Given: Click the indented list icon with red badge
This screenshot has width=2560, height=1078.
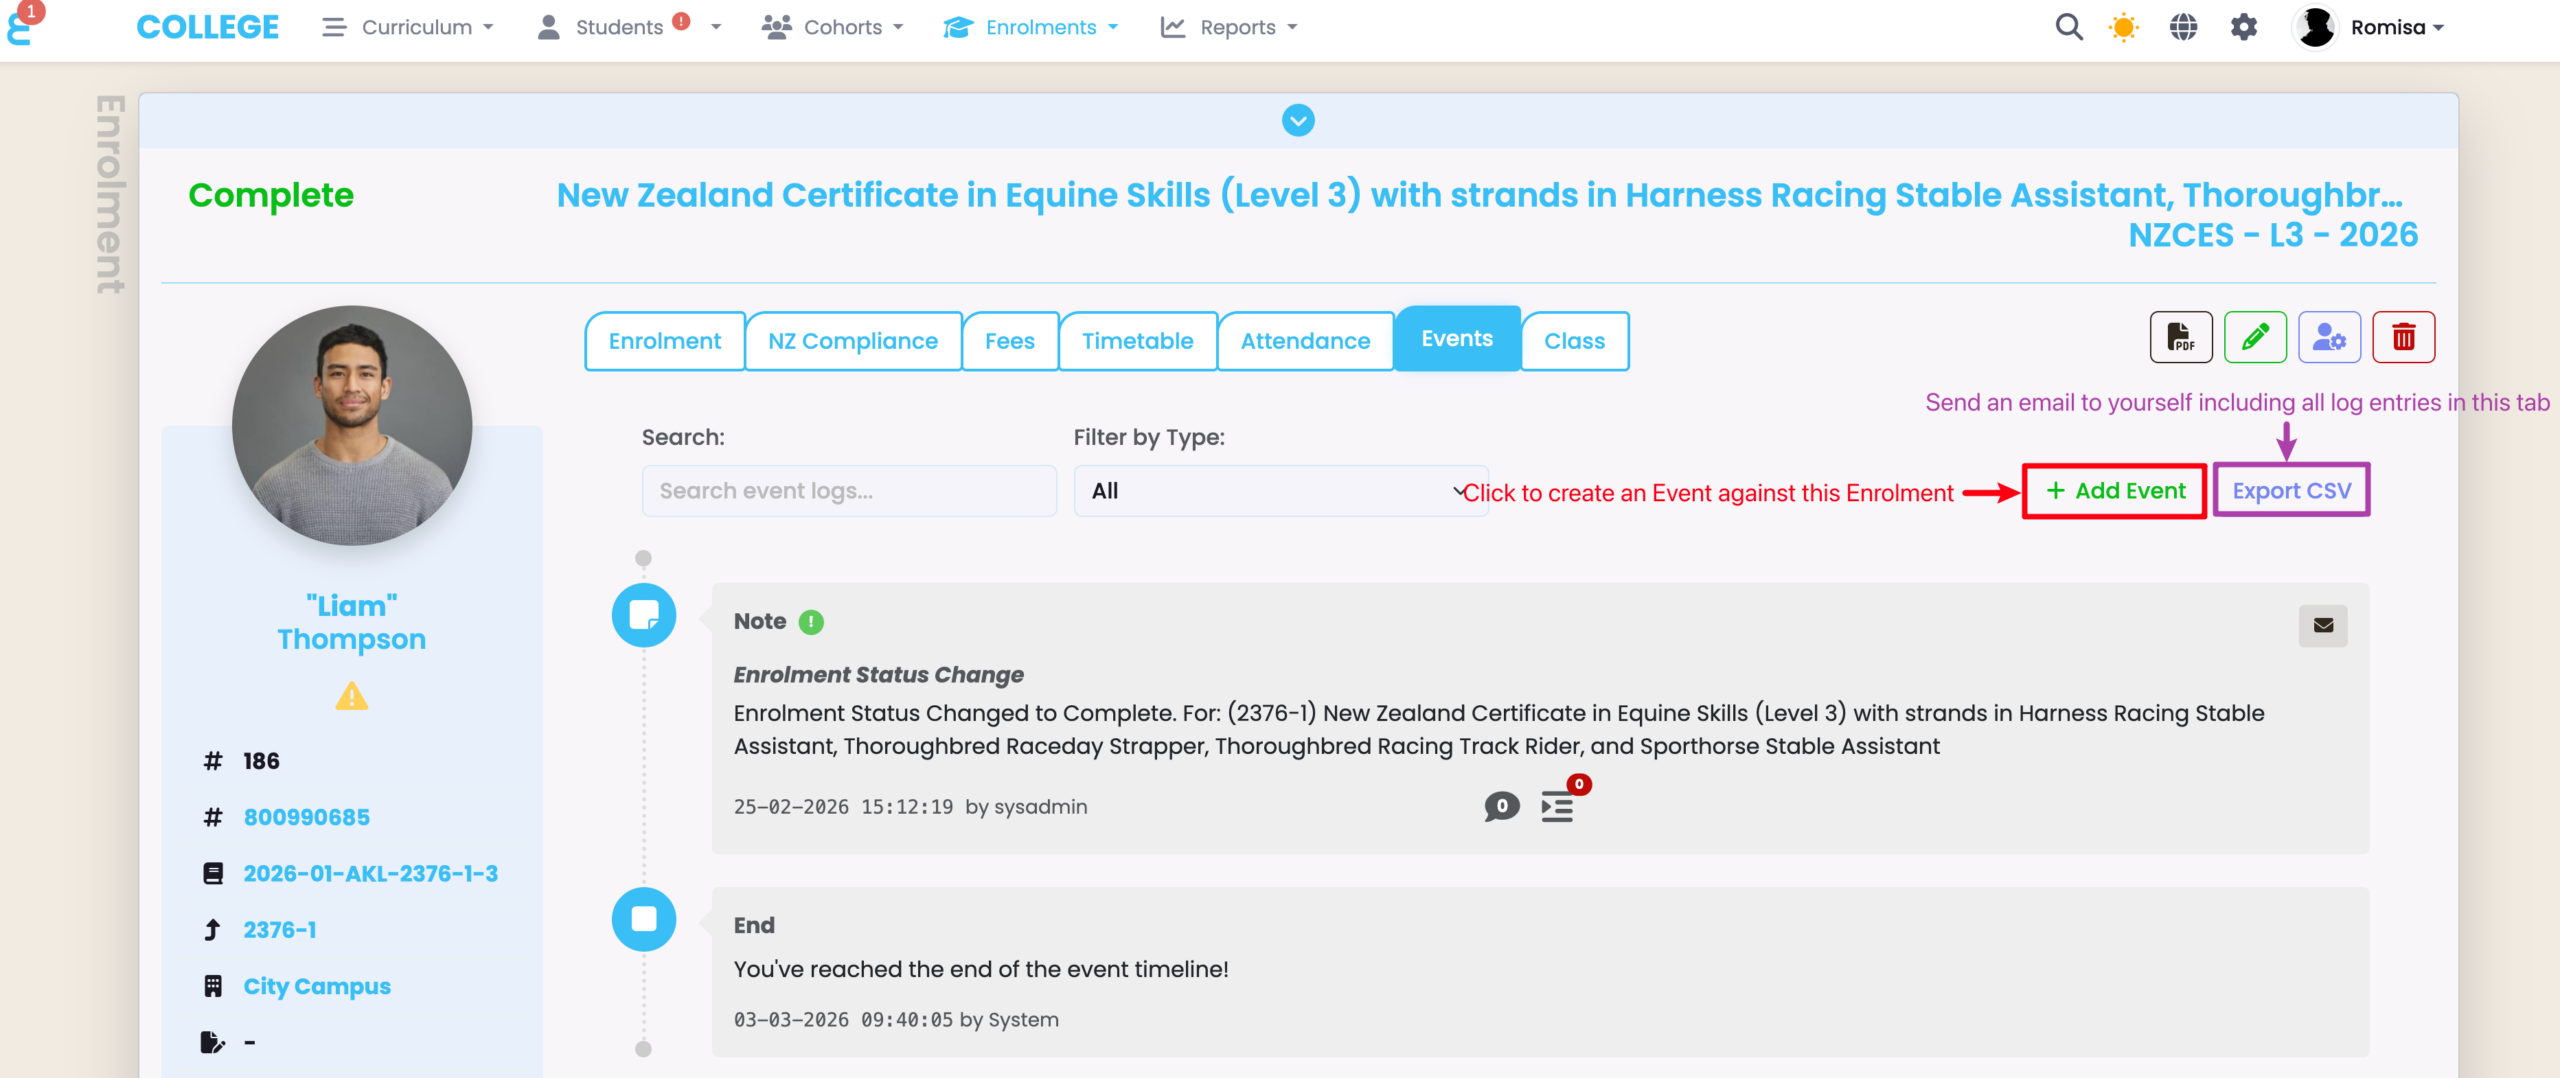Looking at the screenshot, I should tap(1557, 806).
